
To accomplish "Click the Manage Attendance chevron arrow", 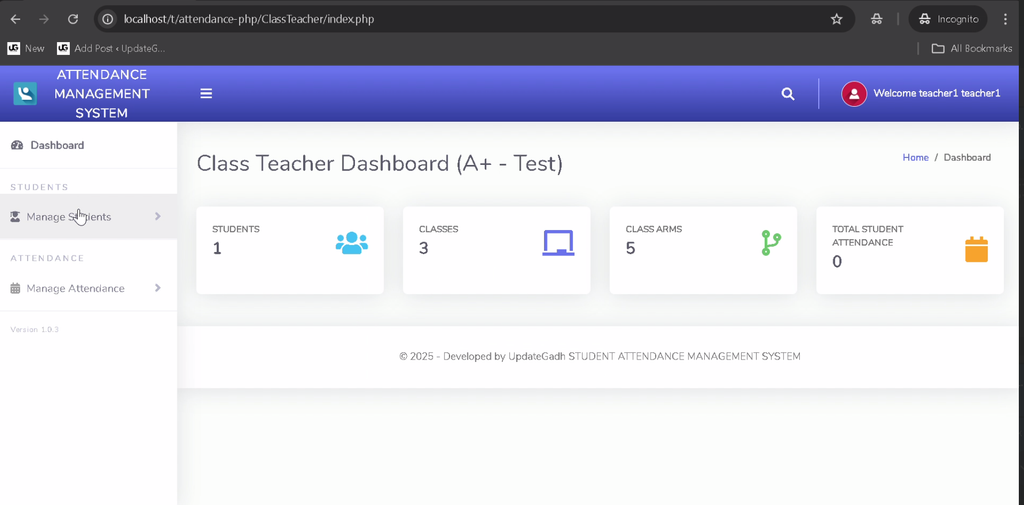I will click(157, 288).
